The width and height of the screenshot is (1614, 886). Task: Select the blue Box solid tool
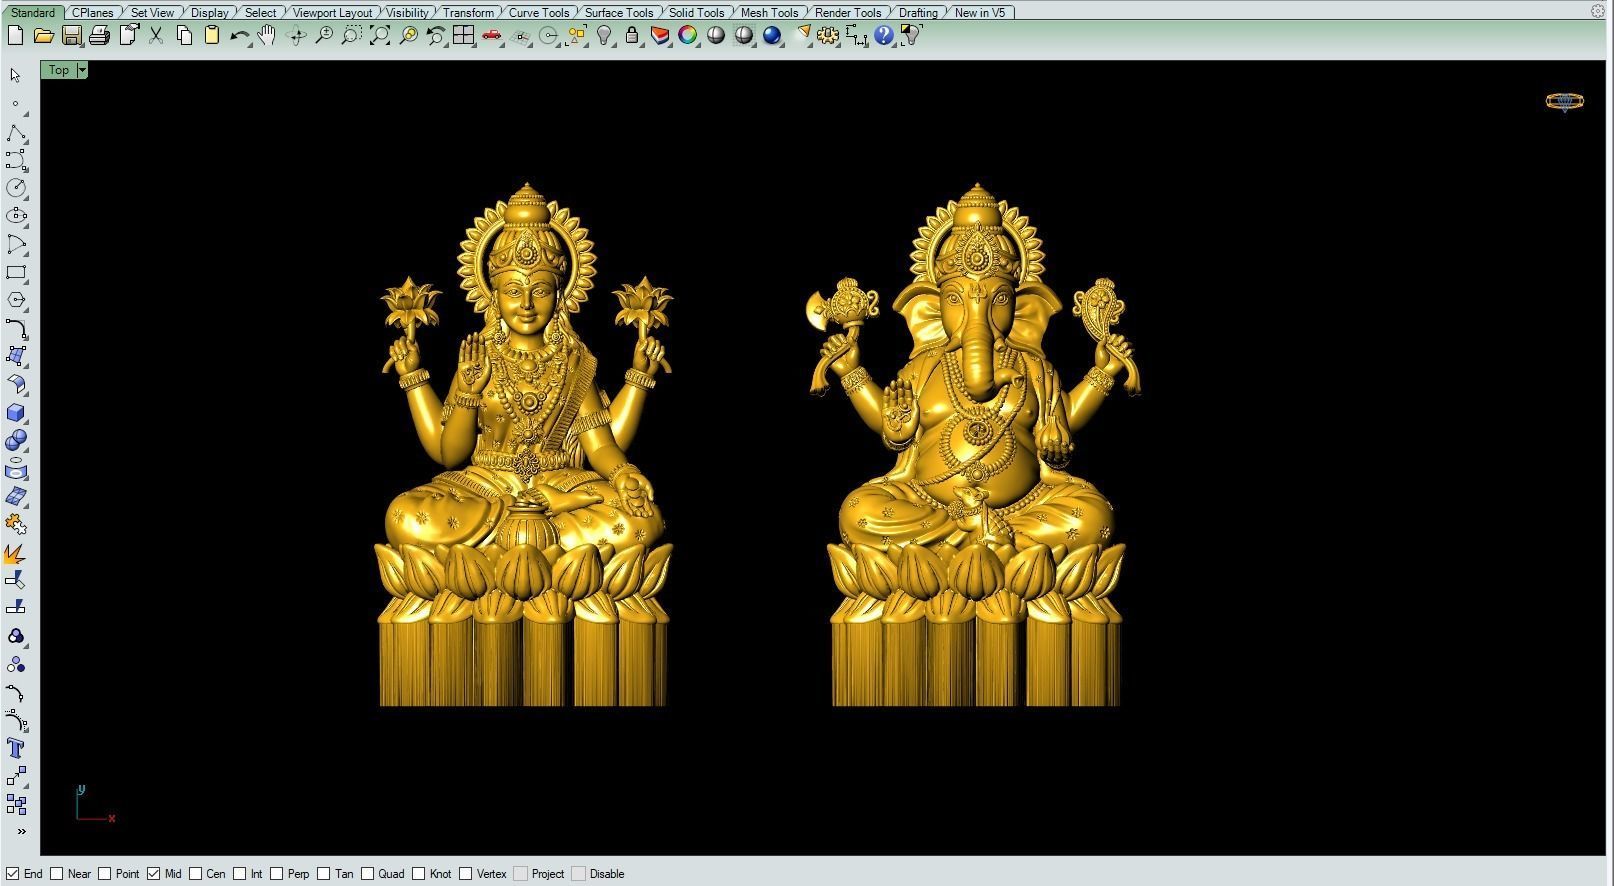[16, 413]
